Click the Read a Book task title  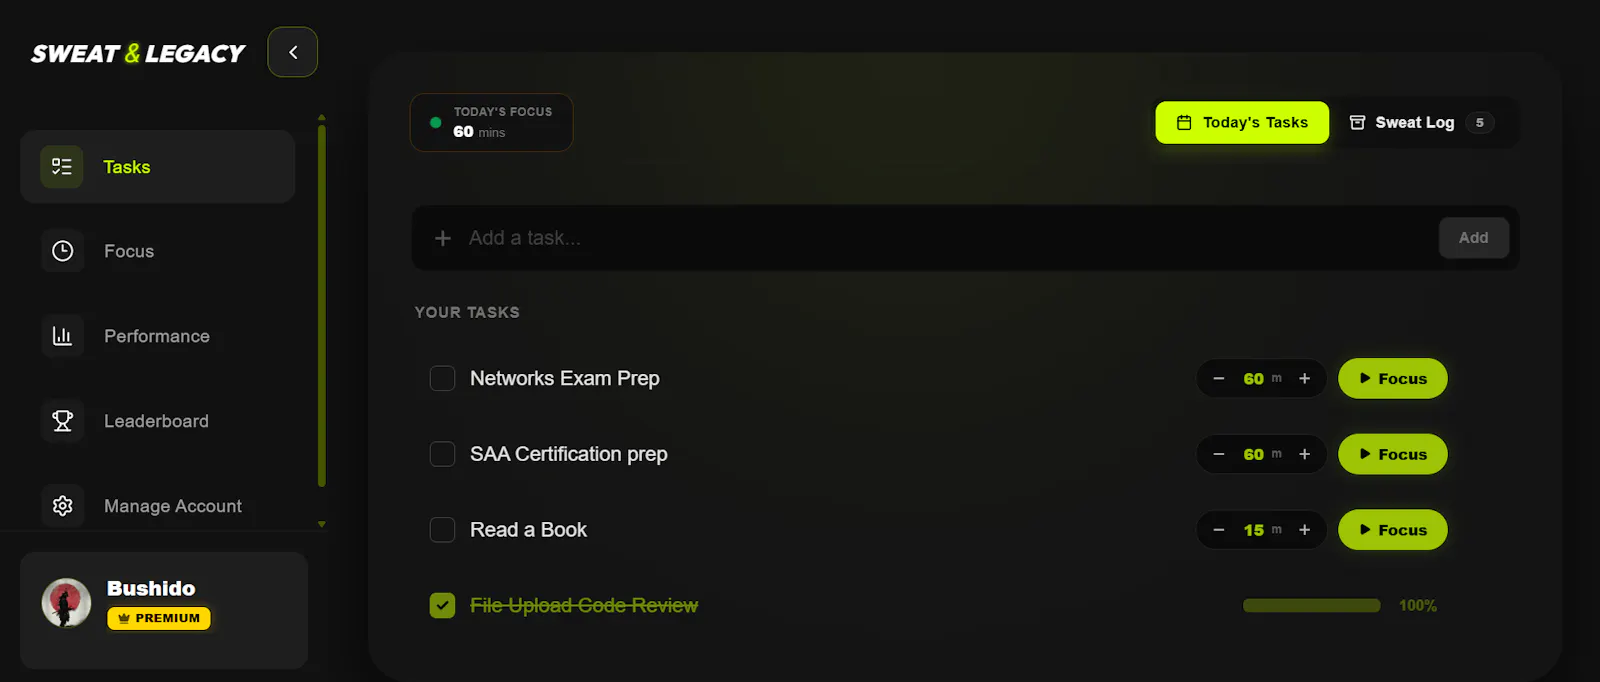[528, 530]
